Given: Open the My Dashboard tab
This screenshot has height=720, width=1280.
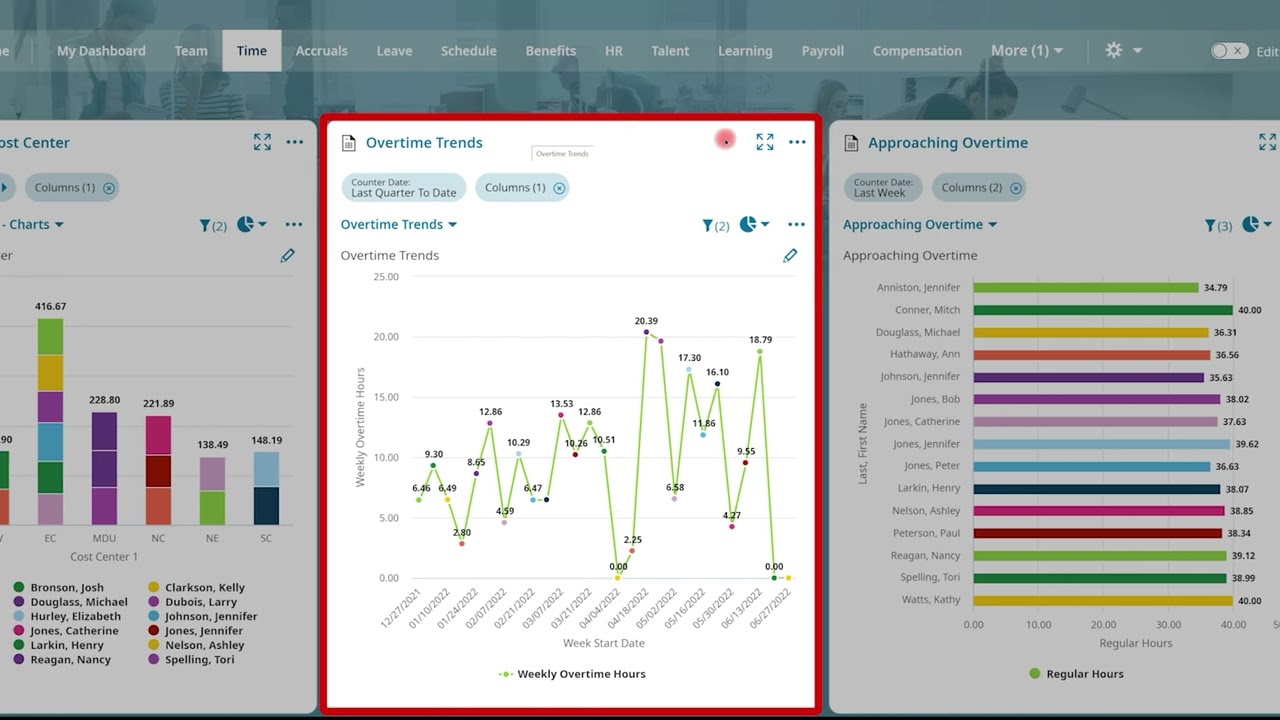Looking at the screenshot, I should 101,51.
